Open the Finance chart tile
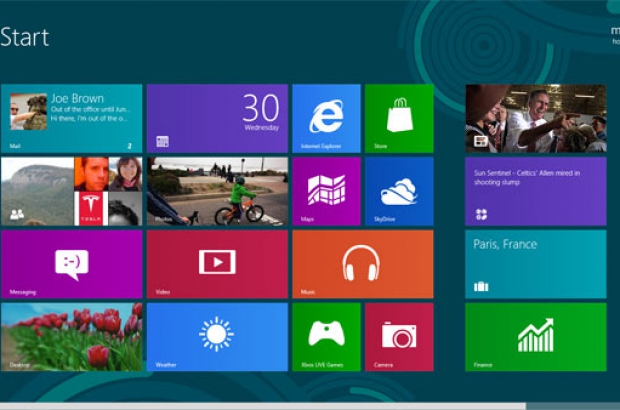Screen dimensions: 620x410 (x=535, y=337)
